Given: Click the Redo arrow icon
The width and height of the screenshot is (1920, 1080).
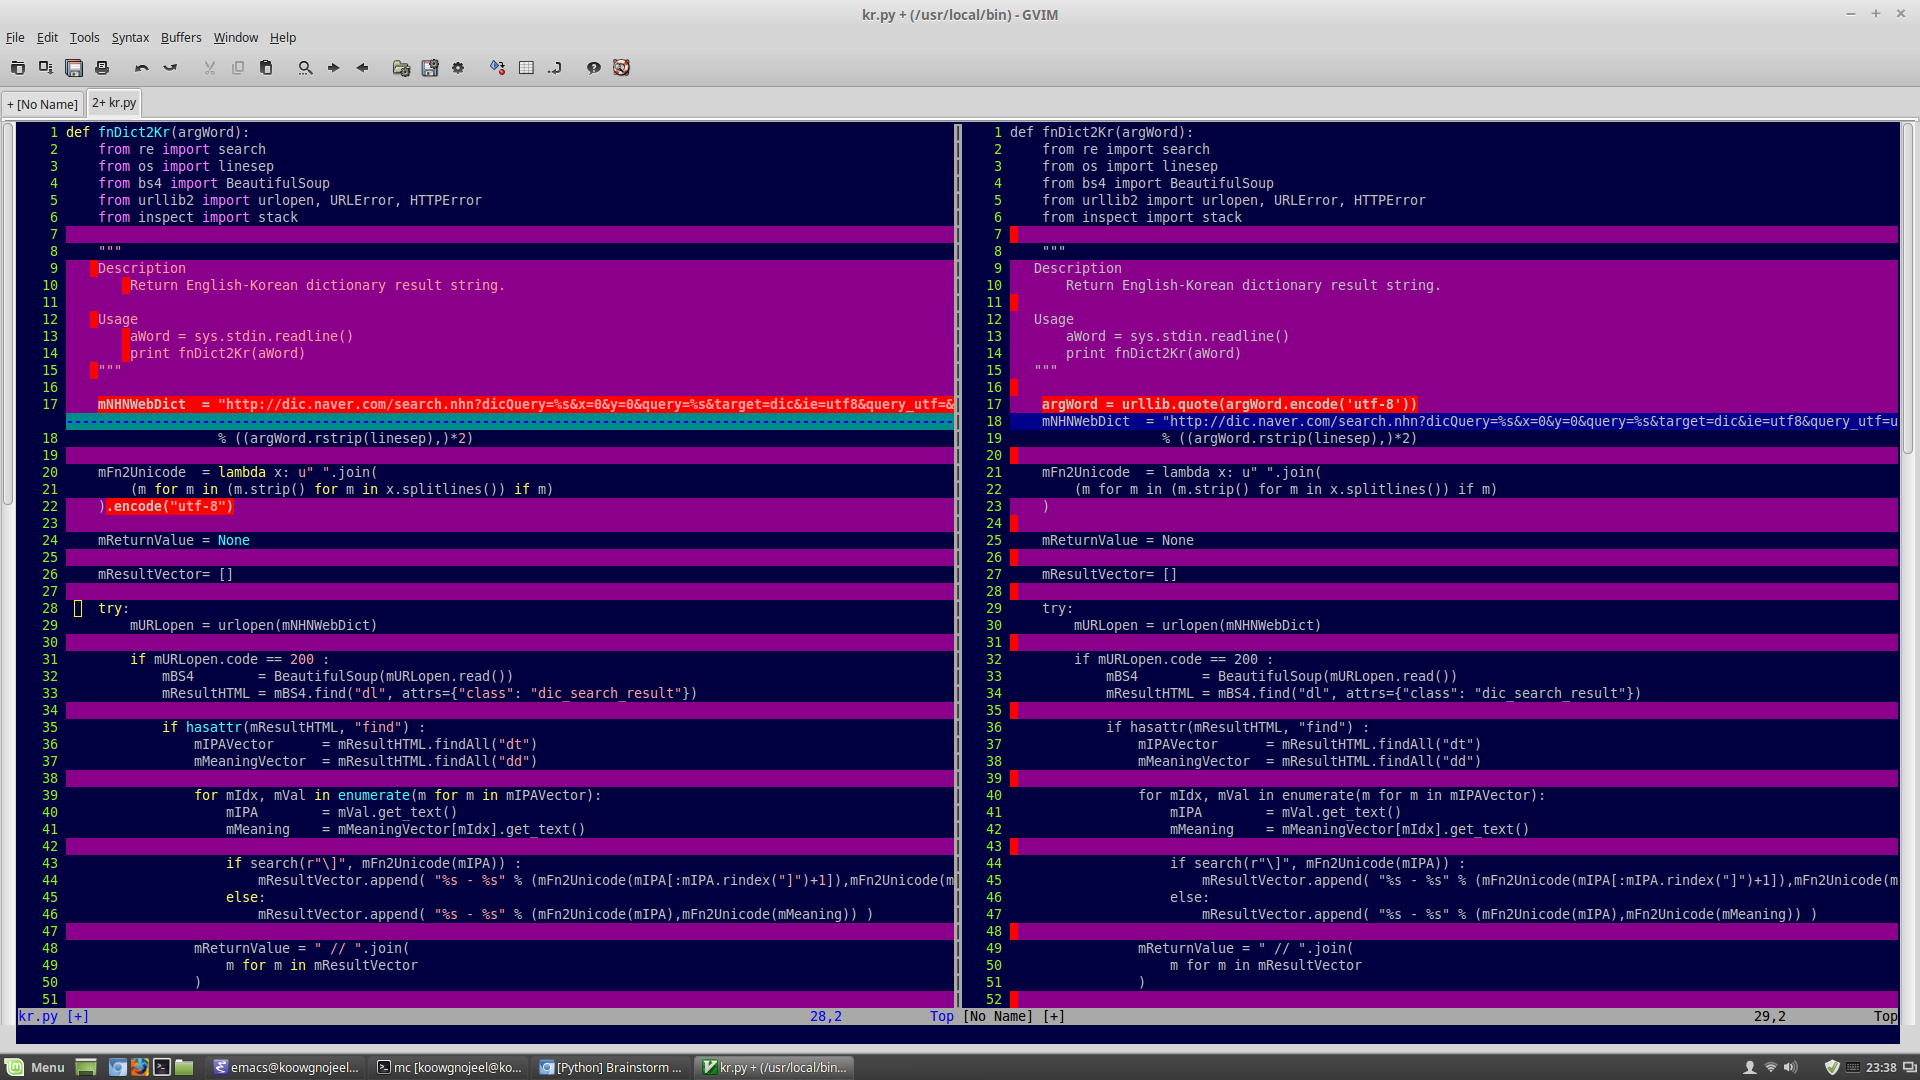Looking at the screenshot, I should tap(170, 68).
